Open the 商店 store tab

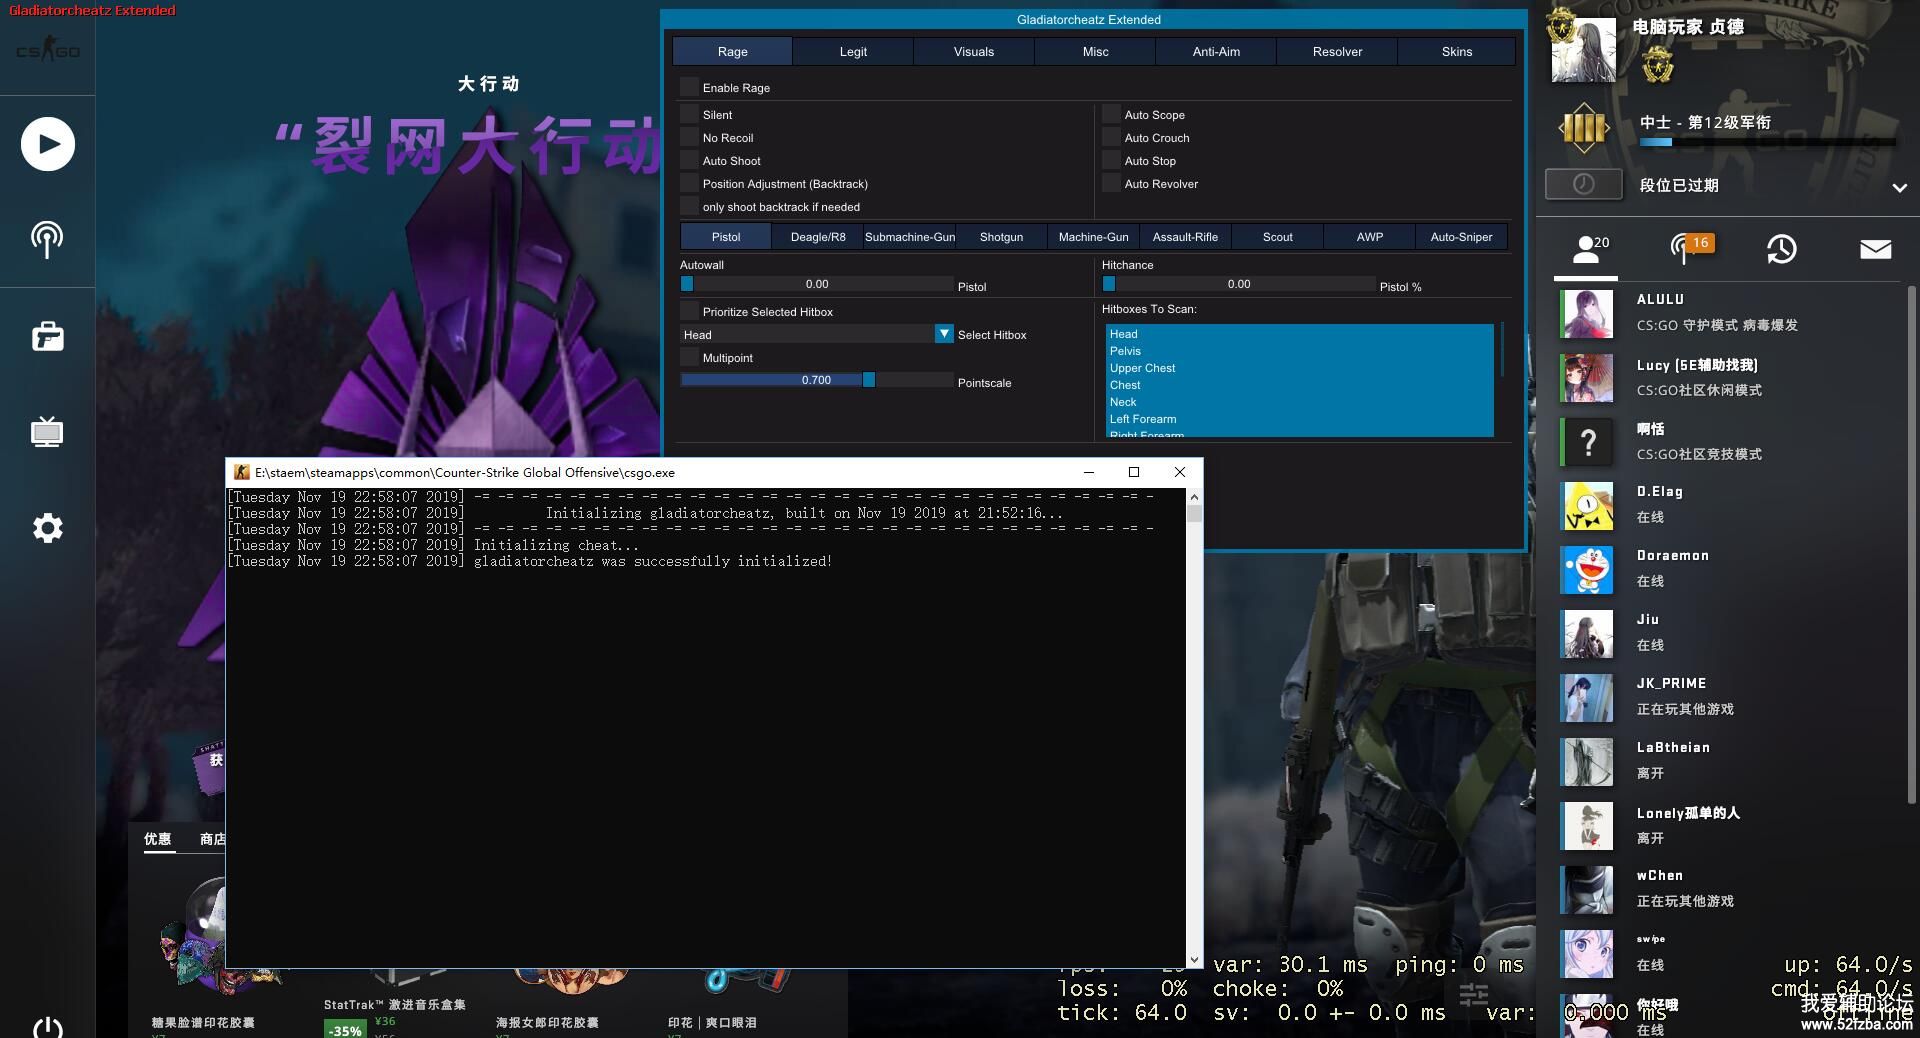click(211, 839)
